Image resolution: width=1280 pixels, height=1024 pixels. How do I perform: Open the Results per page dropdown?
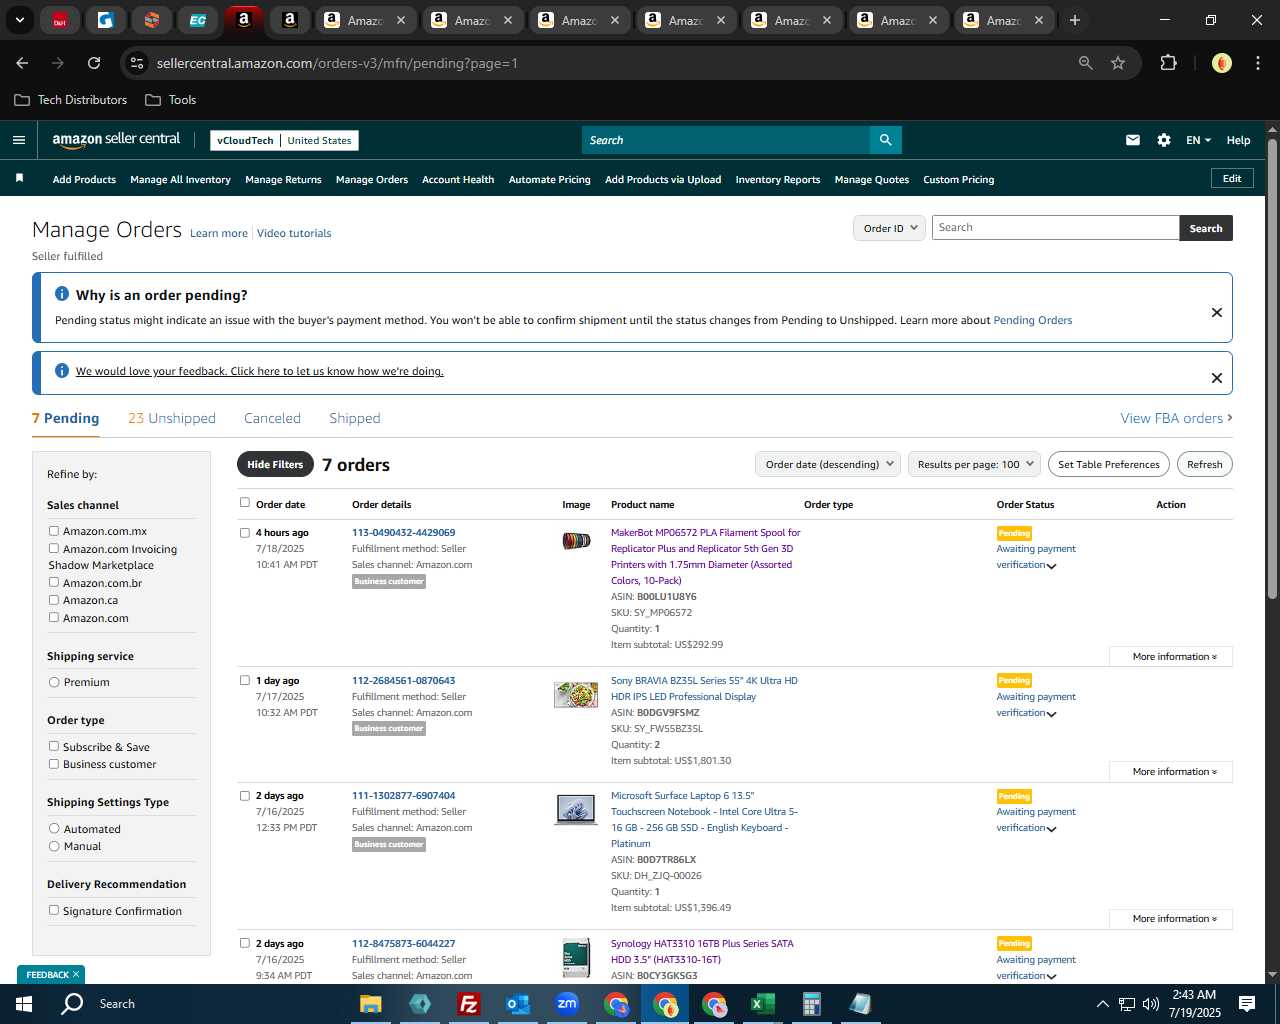[x=974, y=464]
